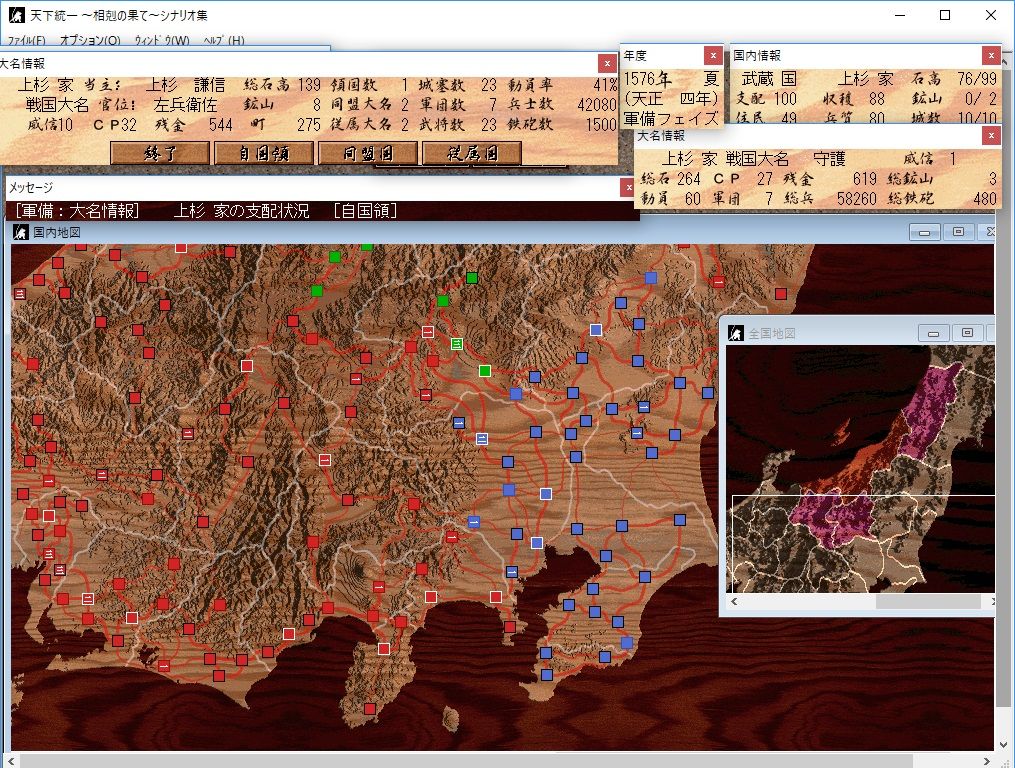Minimize the 全国地図 overview window
Screen dimensions: 1015x768
pos(933,333)
